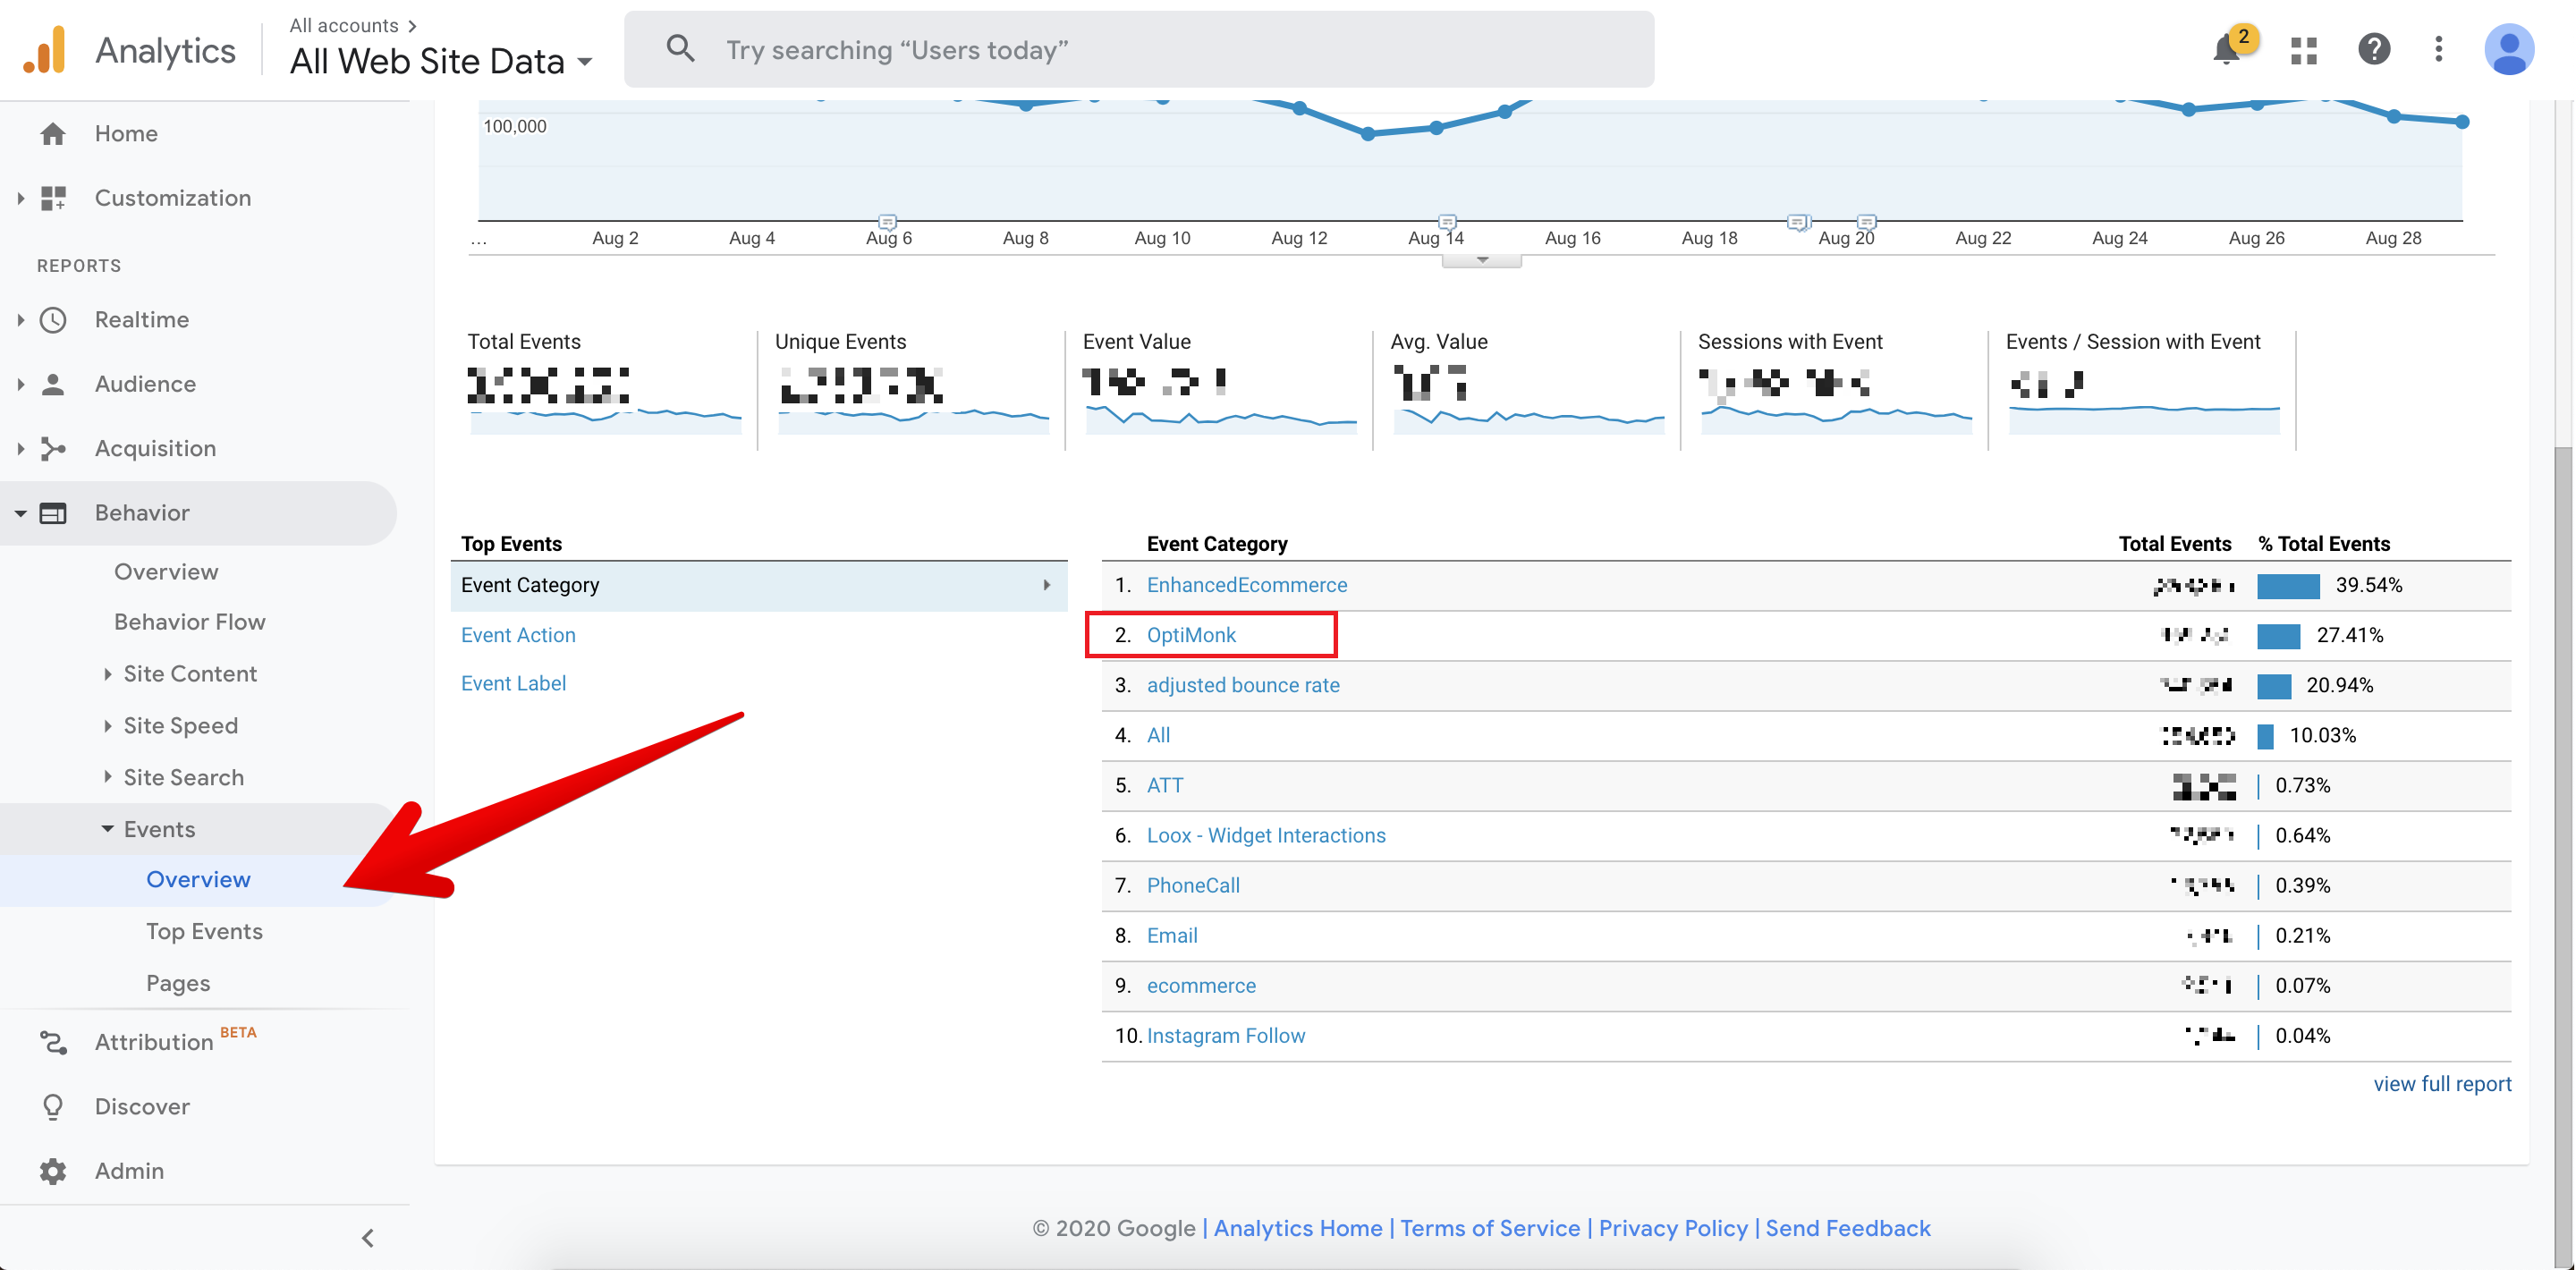Open the three-dot options menu
This screenshot has width=2576, height=1270.
(2439, 49)
